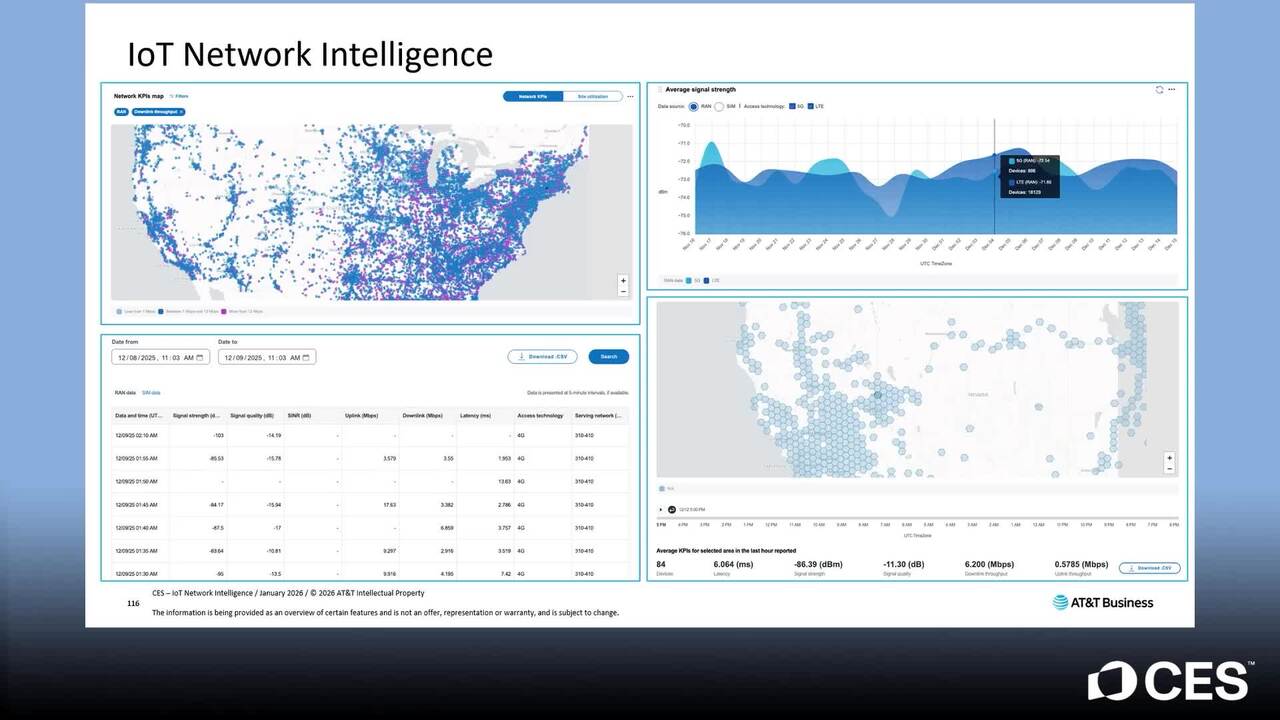The width and height of the screenshot is (1280, 720).
Task: Switch to the SIM data tab
Action: [151, 393]
